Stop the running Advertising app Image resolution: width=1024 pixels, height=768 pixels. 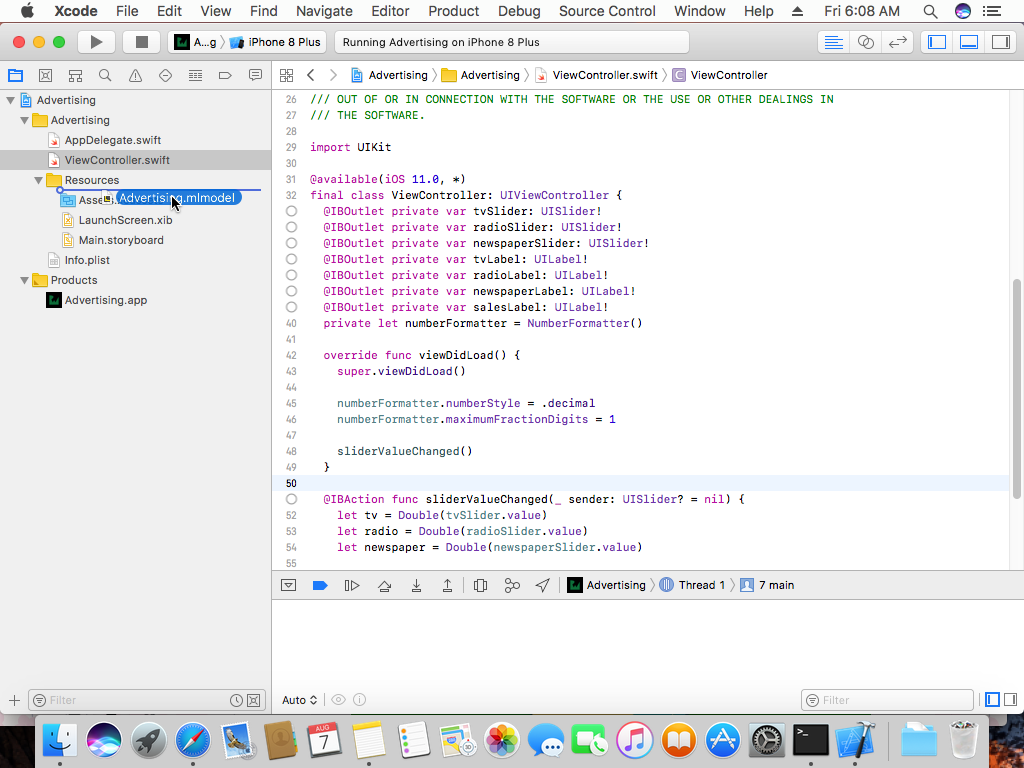(x=141, y=42)
